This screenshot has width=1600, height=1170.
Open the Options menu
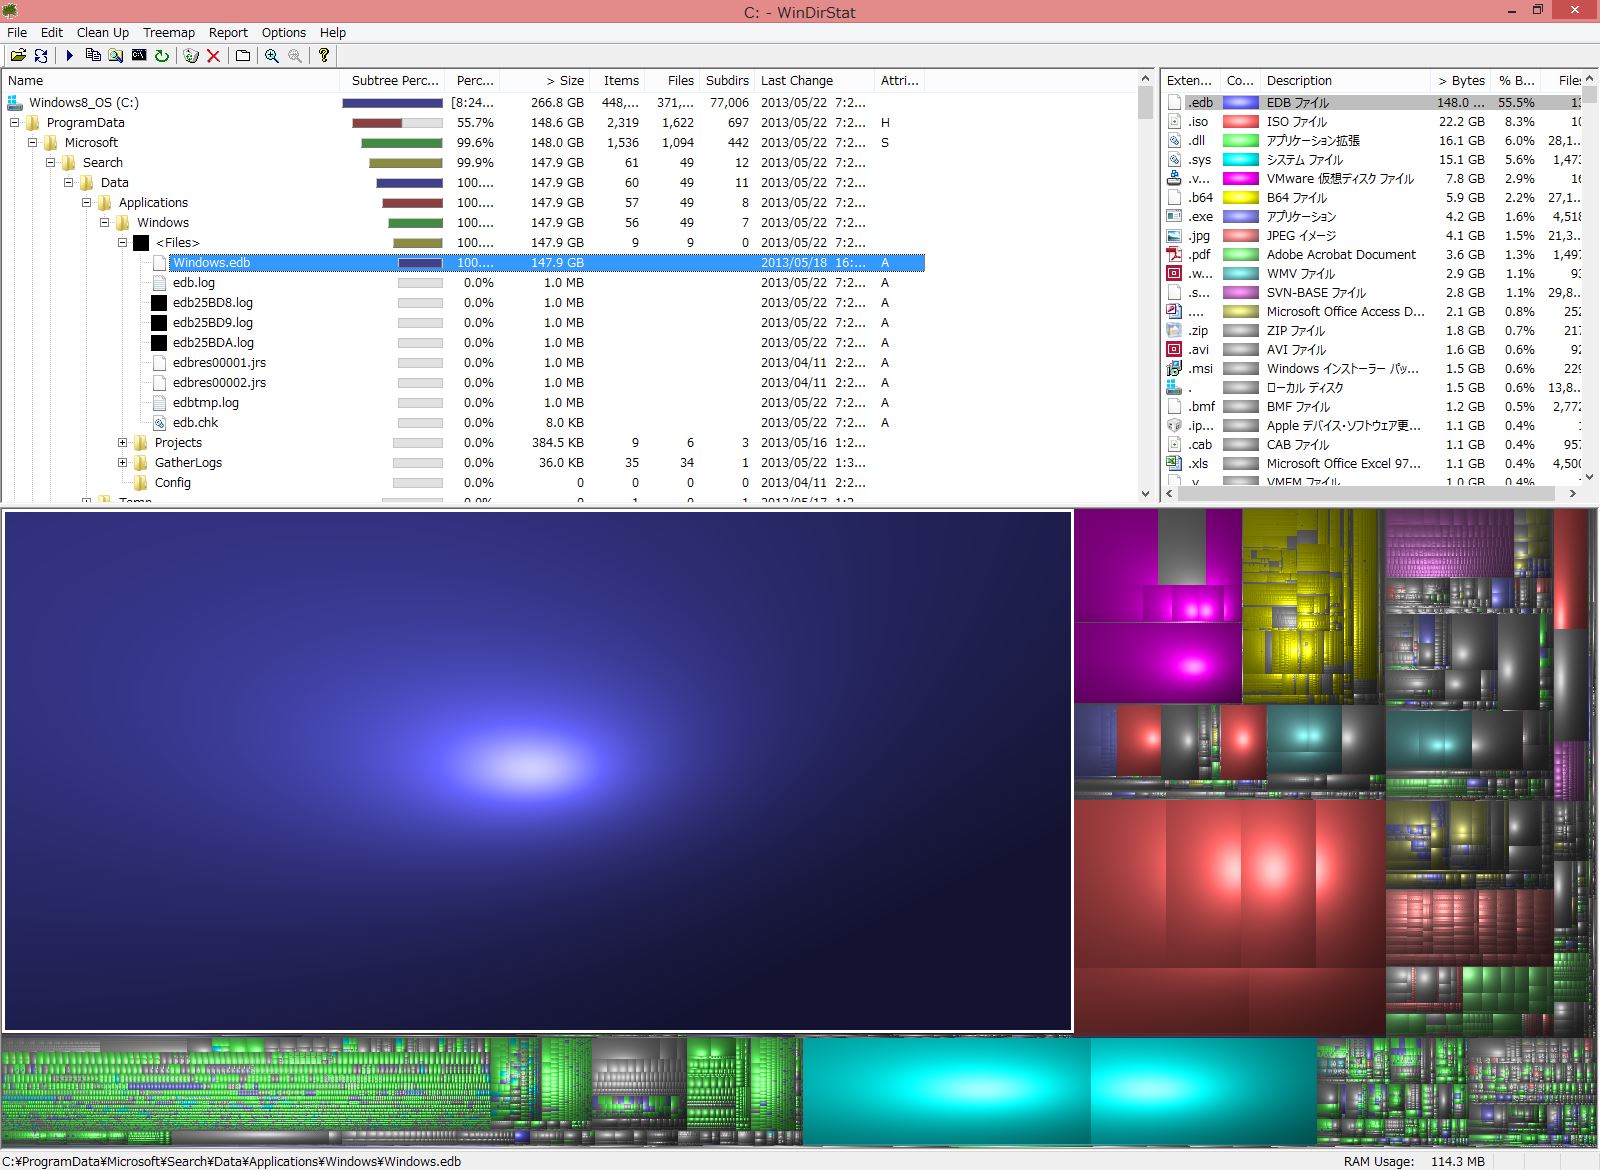point(284,32)
